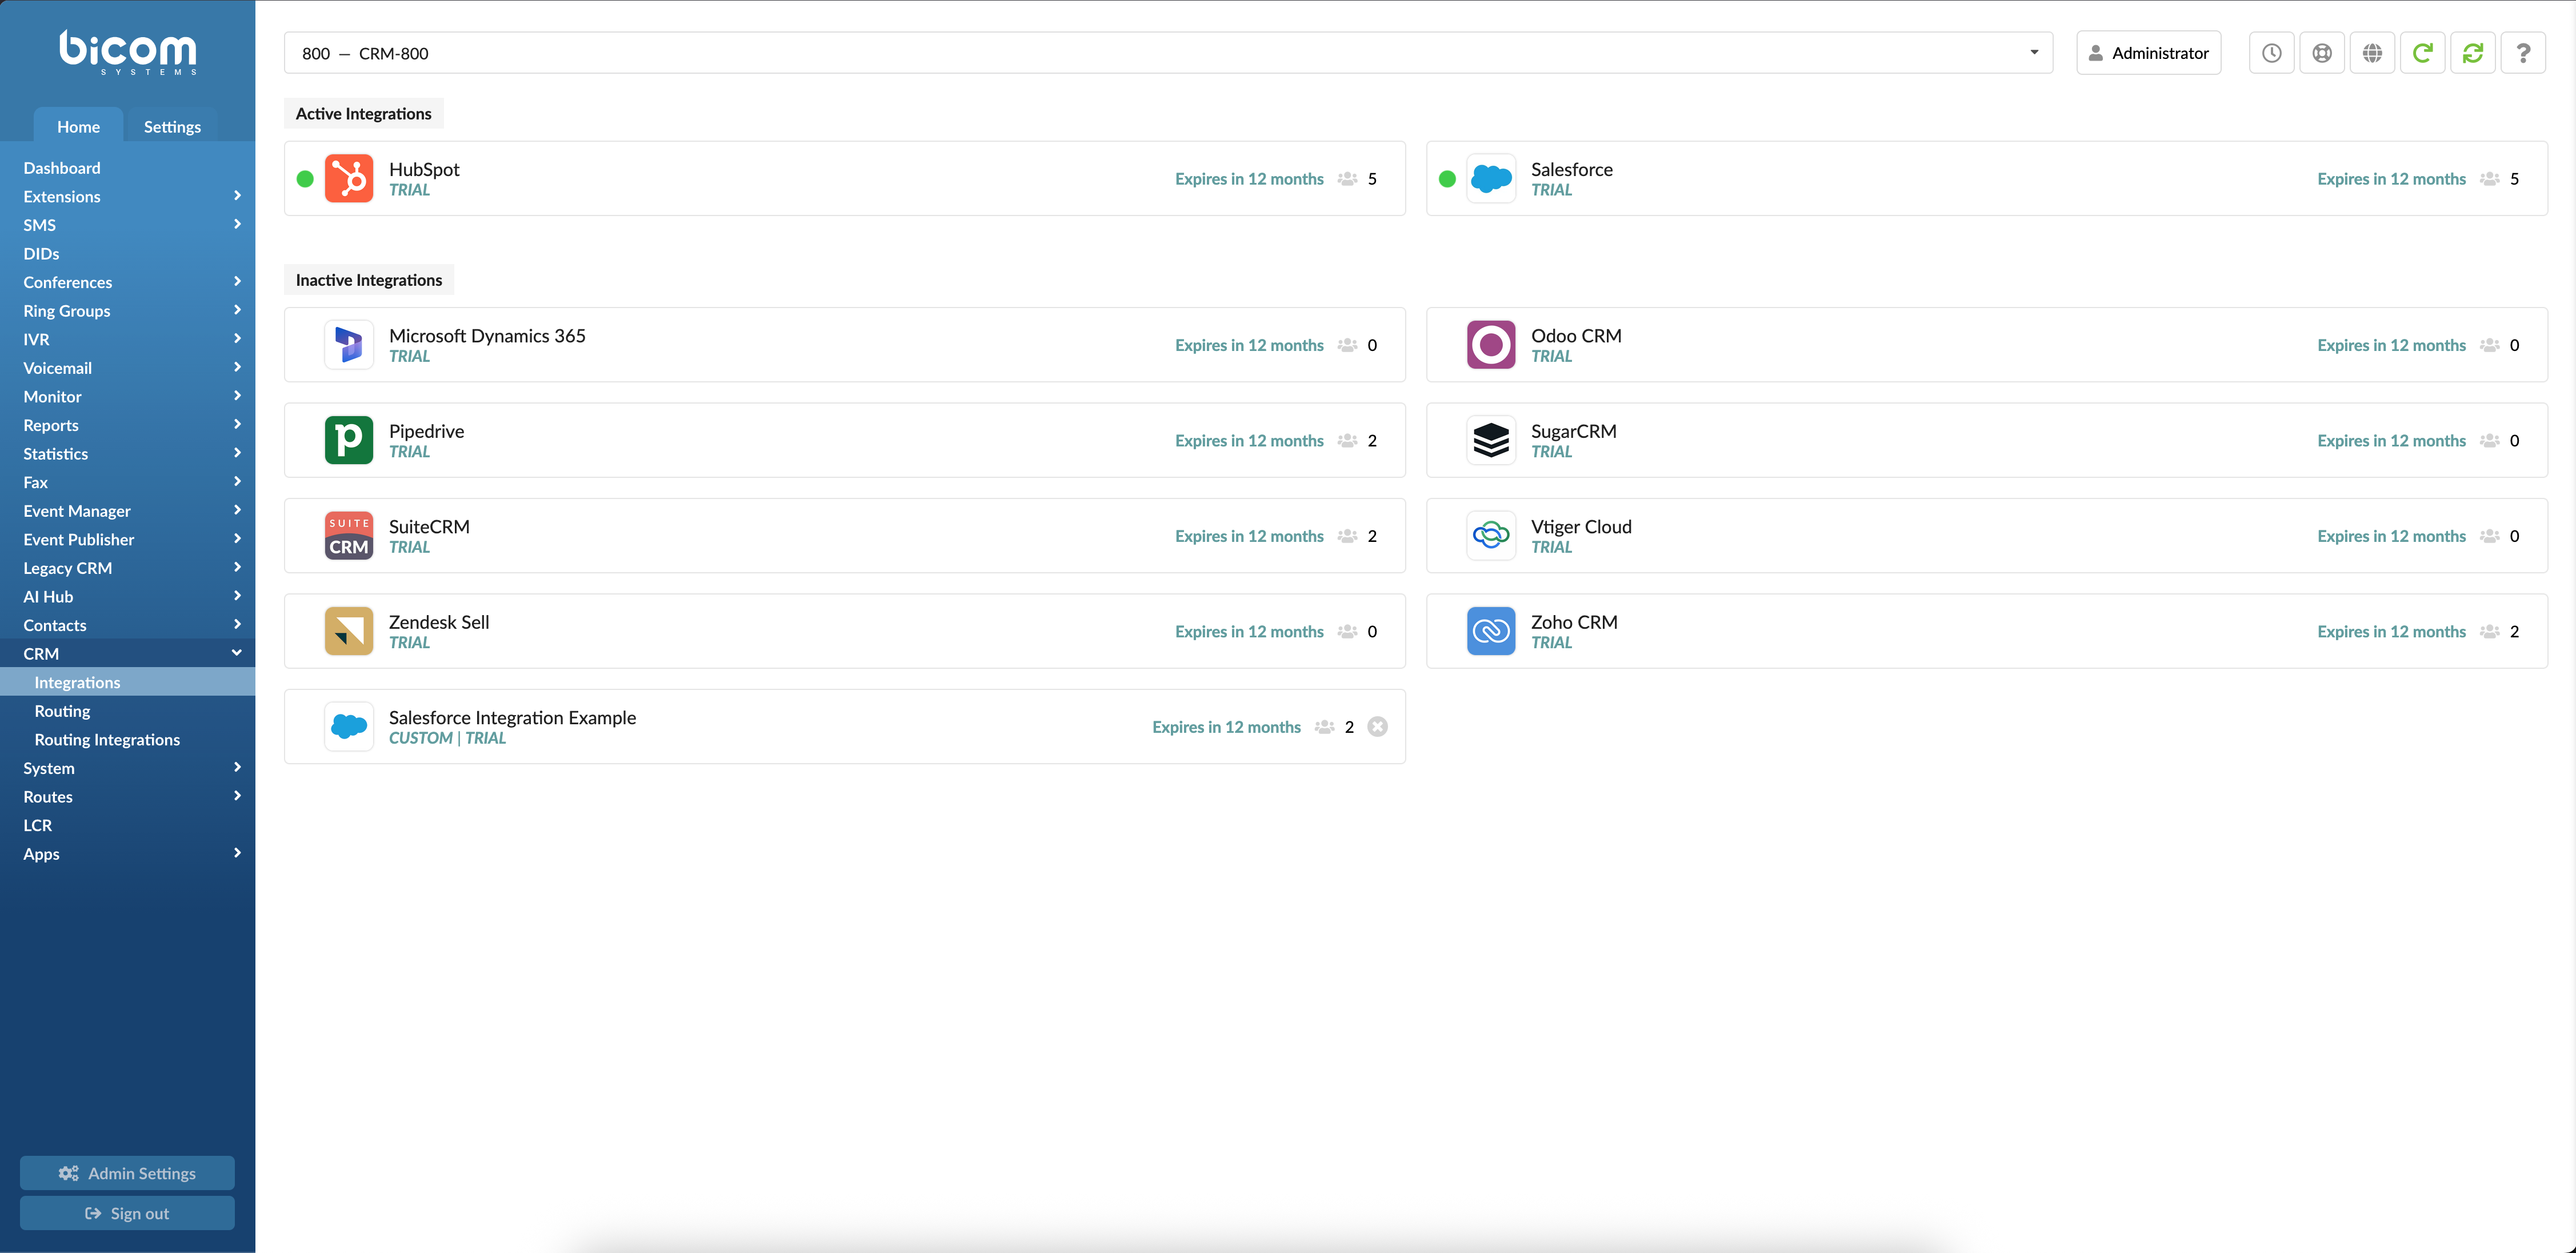Open the Dashboard menu item

click(x=128, y=168)
